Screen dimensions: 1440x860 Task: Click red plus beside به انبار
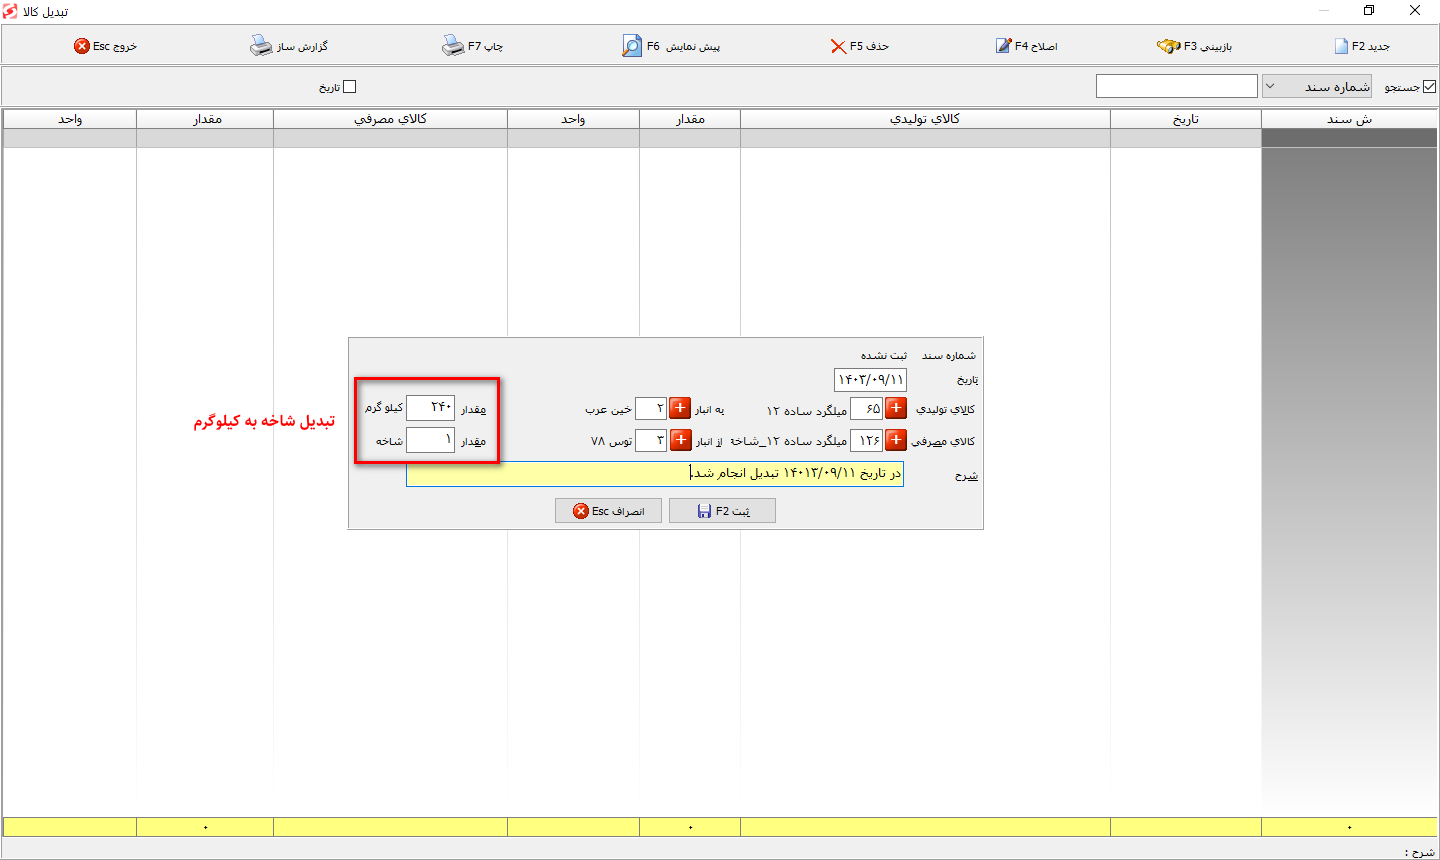[679, 408]
